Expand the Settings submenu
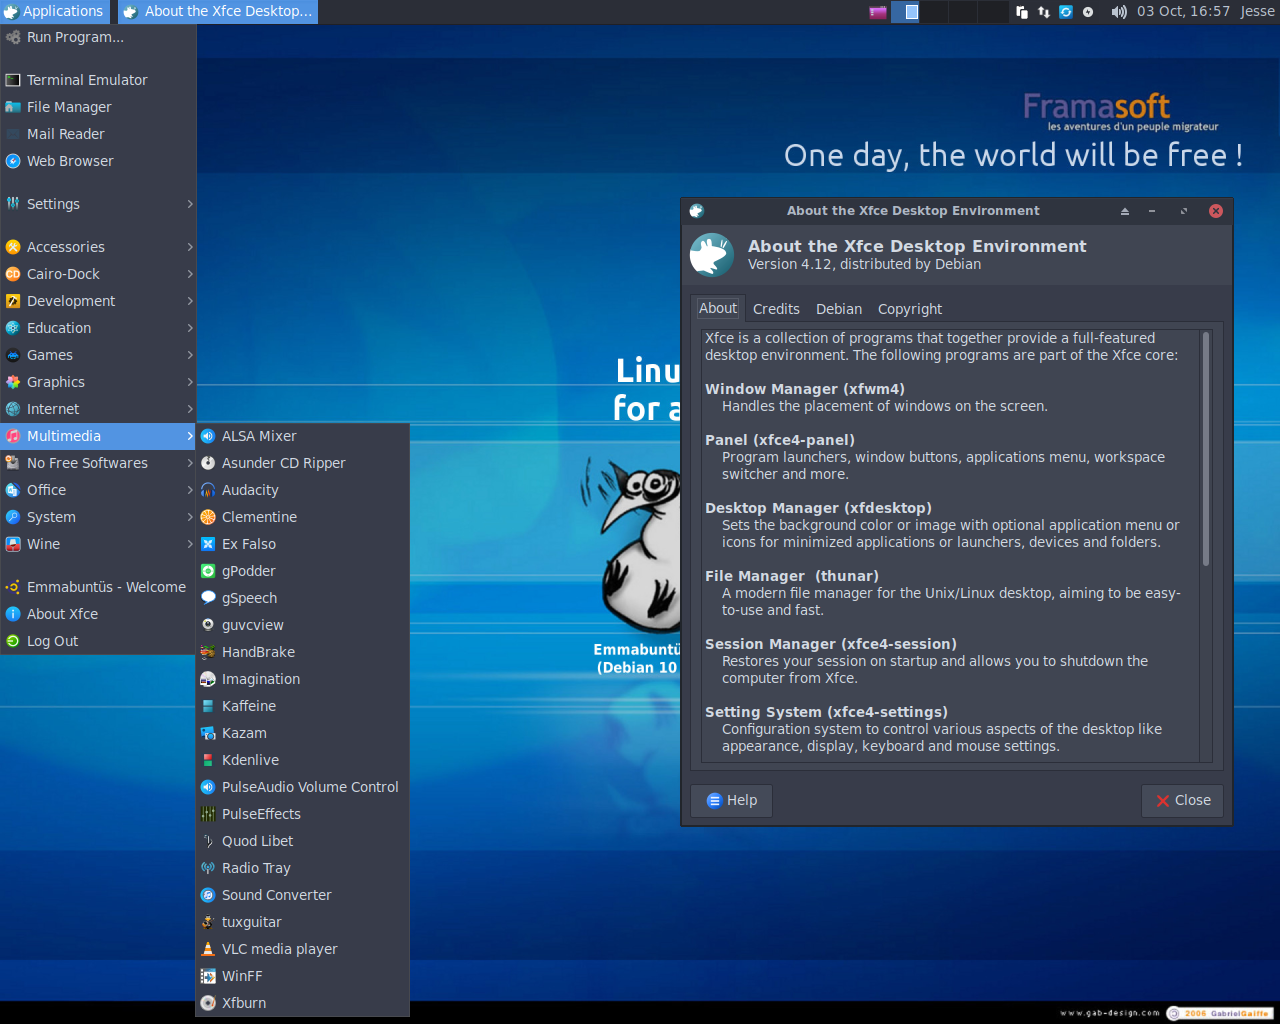The image size is (1280, 1024). 98,204
